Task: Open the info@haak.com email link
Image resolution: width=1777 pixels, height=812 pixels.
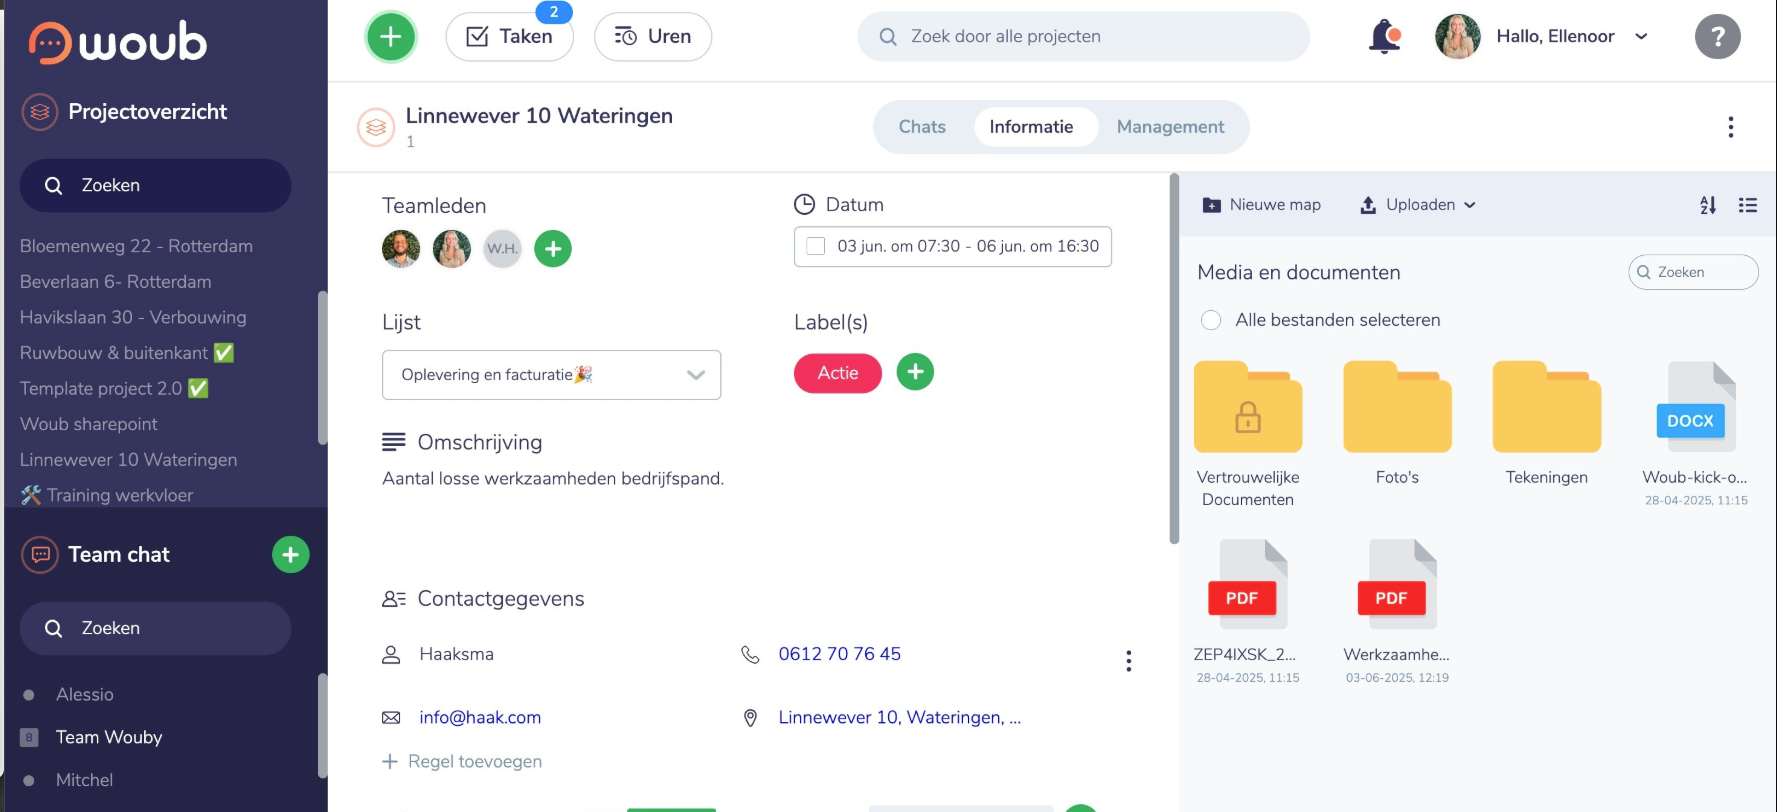Action: point(479,718)
